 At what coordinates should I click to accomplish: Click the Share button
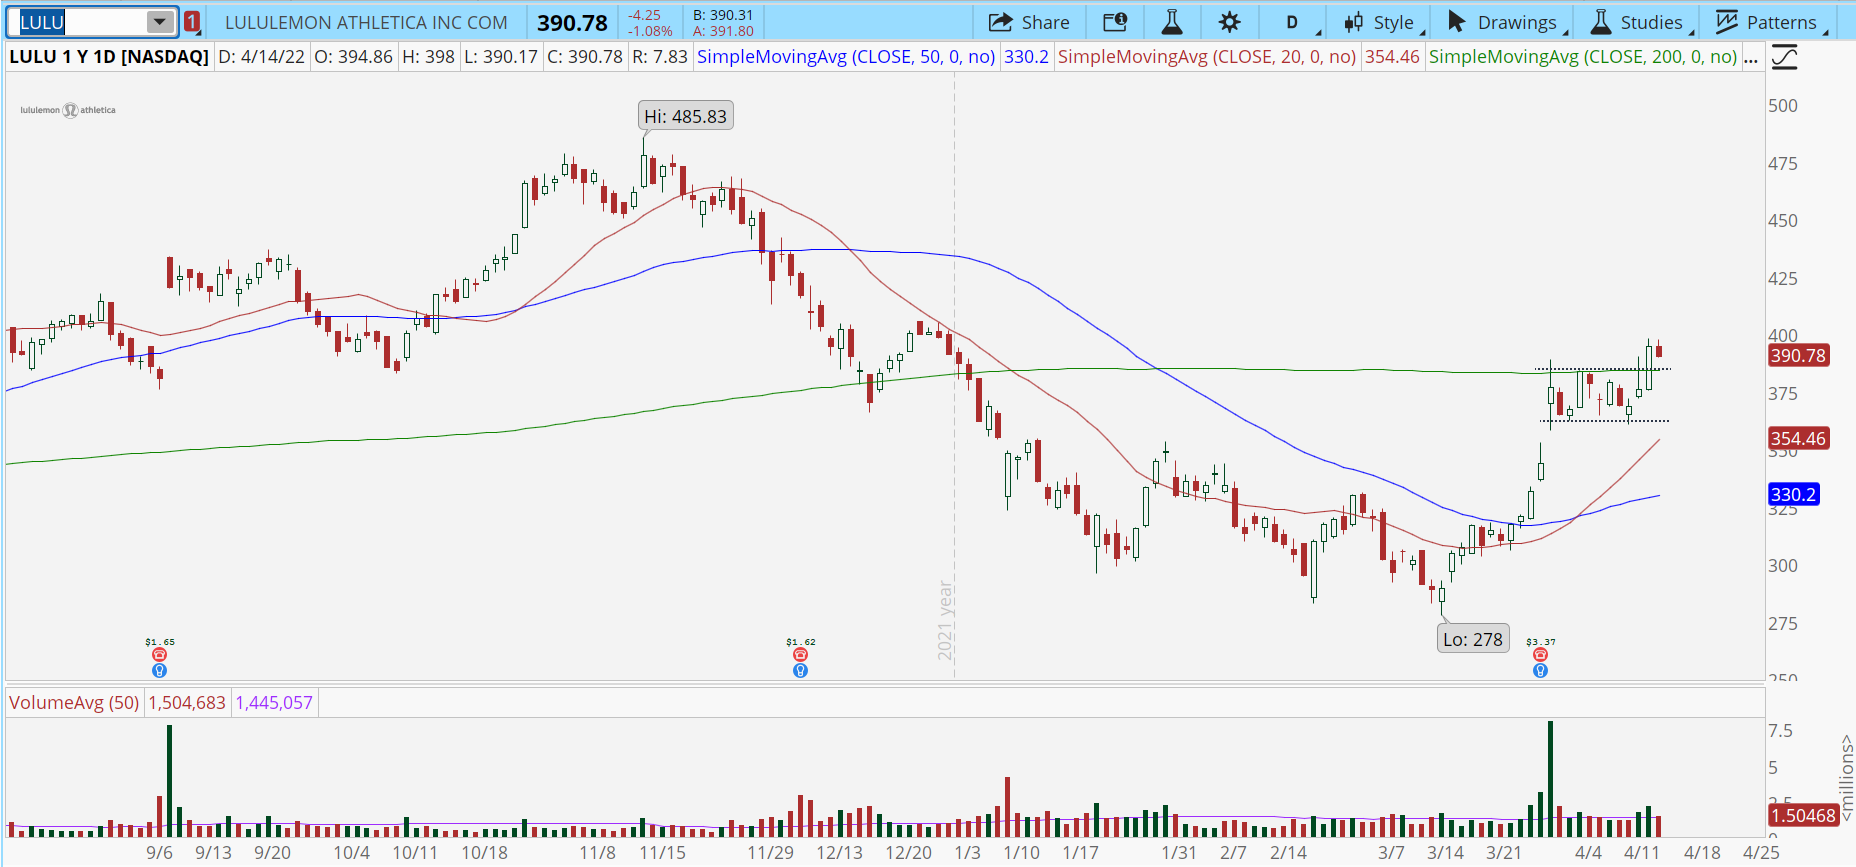1029,22
